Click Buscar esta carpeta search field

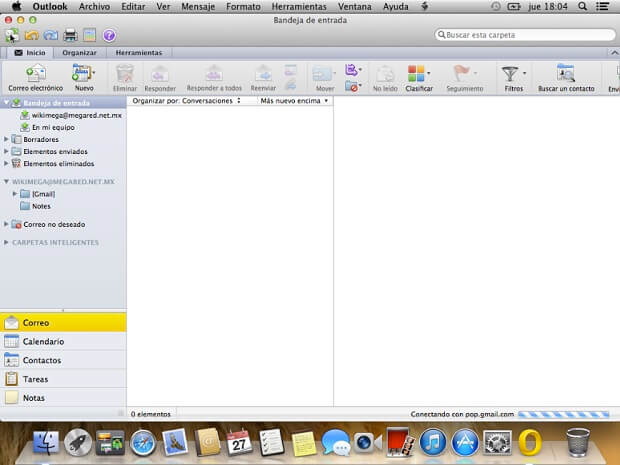(x=525, y=35)
